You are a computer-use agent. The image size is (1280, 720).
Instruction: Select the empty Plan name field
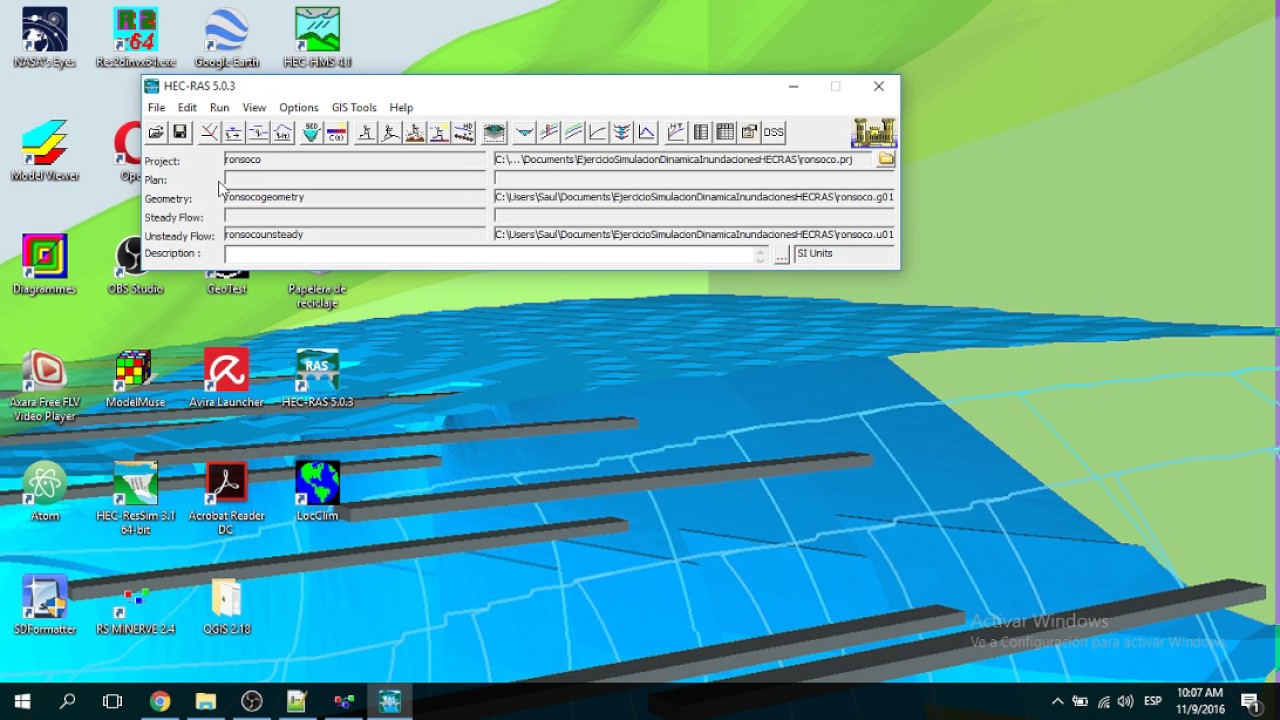tap(355, 178)
